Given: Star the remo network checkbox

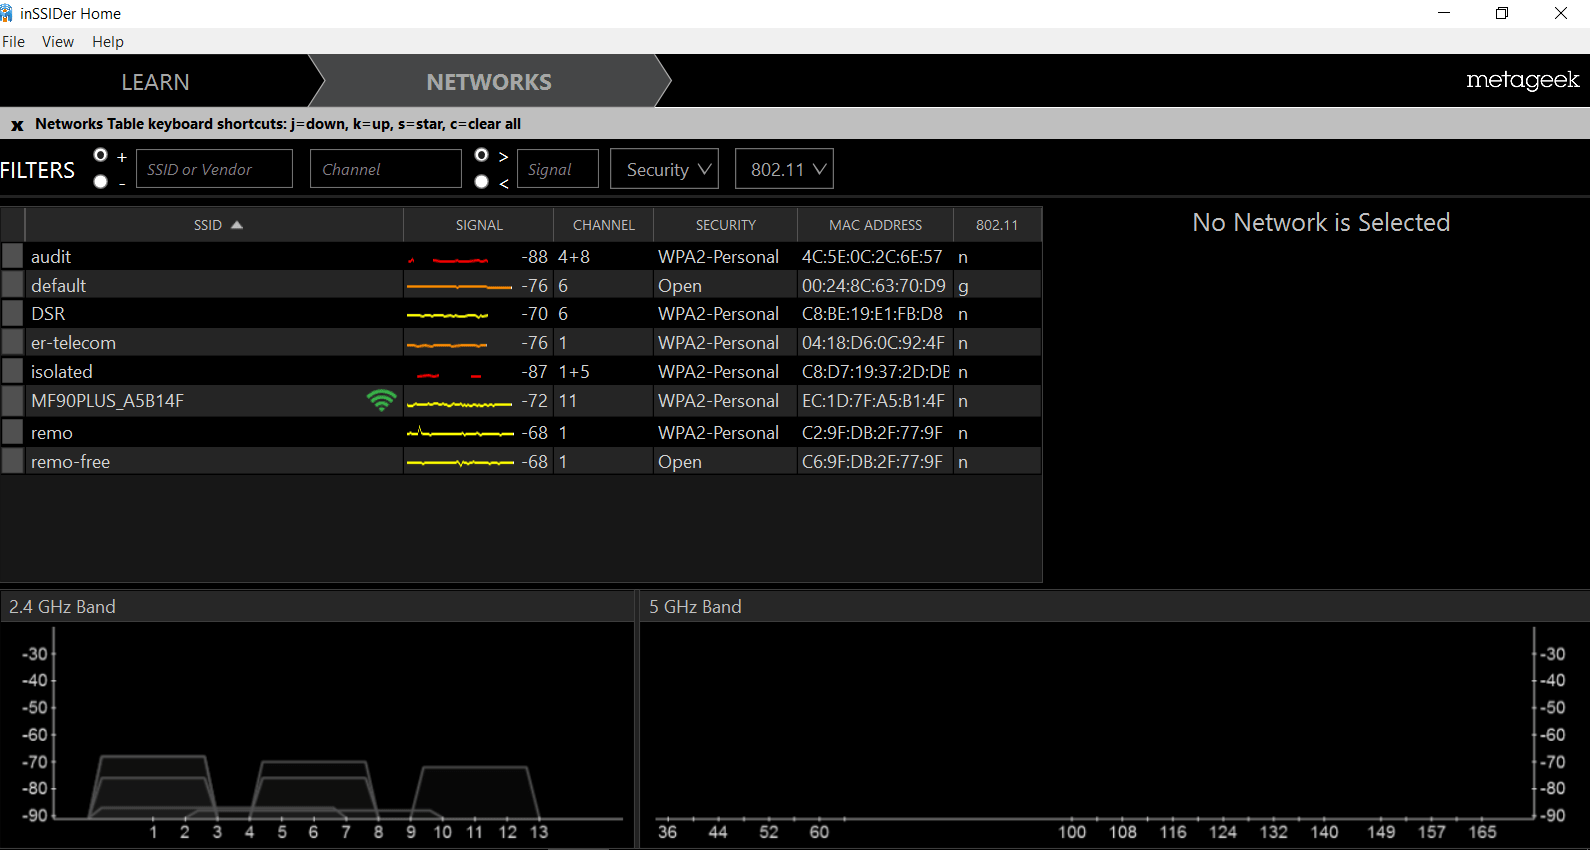Looking at the screenshot, I should (x=12, y=433).
